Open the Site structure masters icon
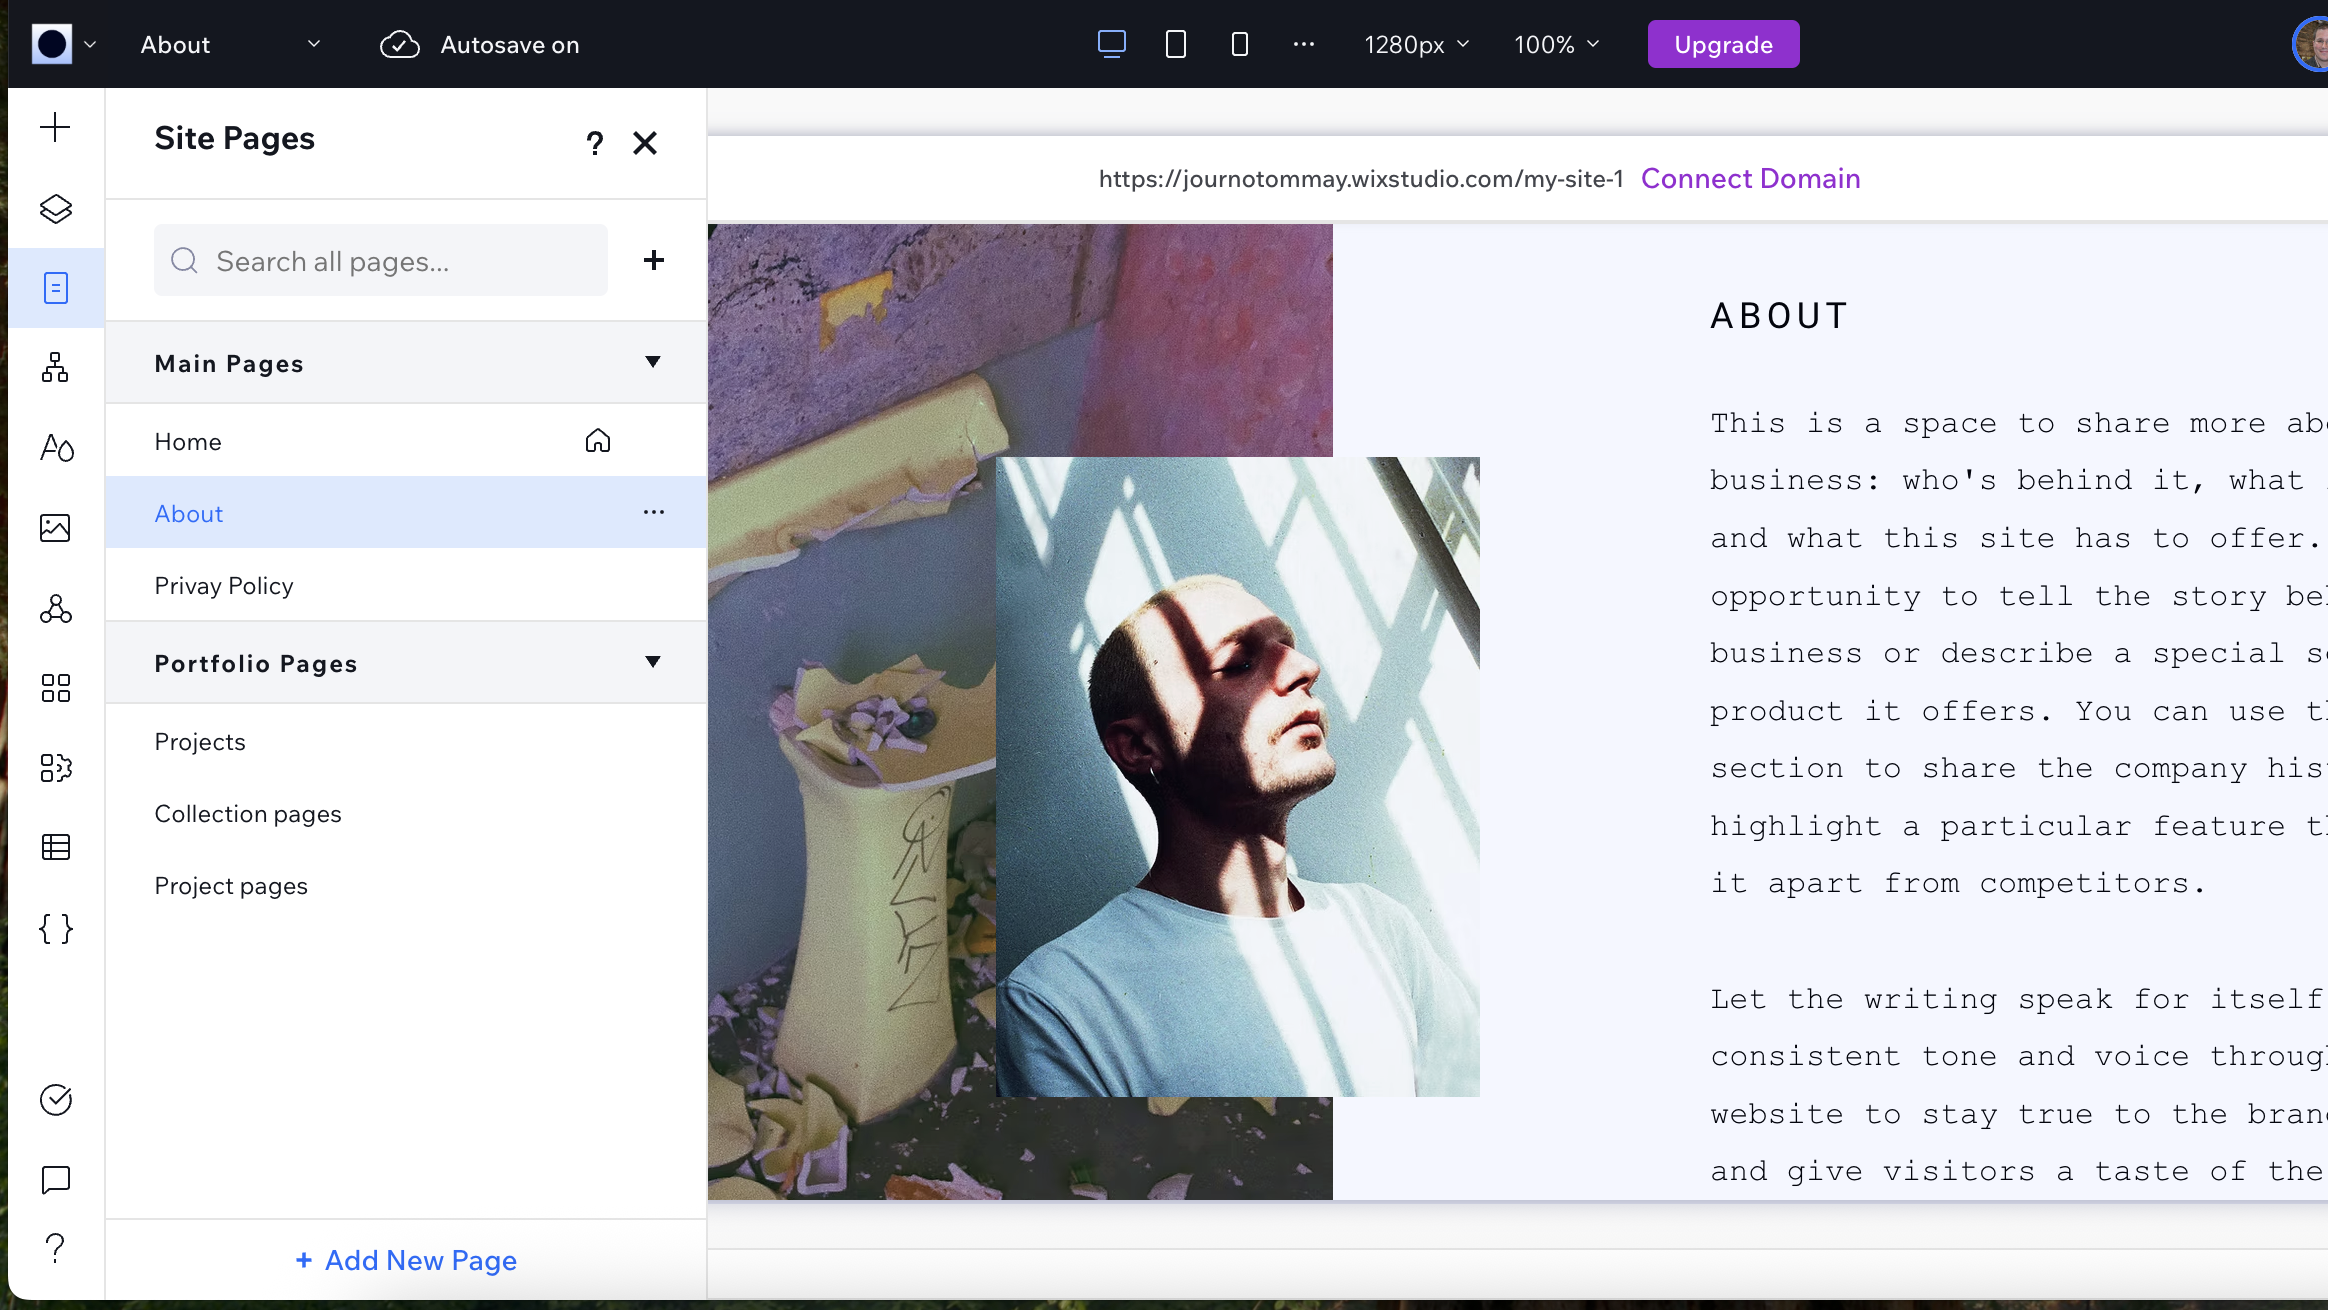Screen dimensions: 2328x1310 (x=55, y=367)
